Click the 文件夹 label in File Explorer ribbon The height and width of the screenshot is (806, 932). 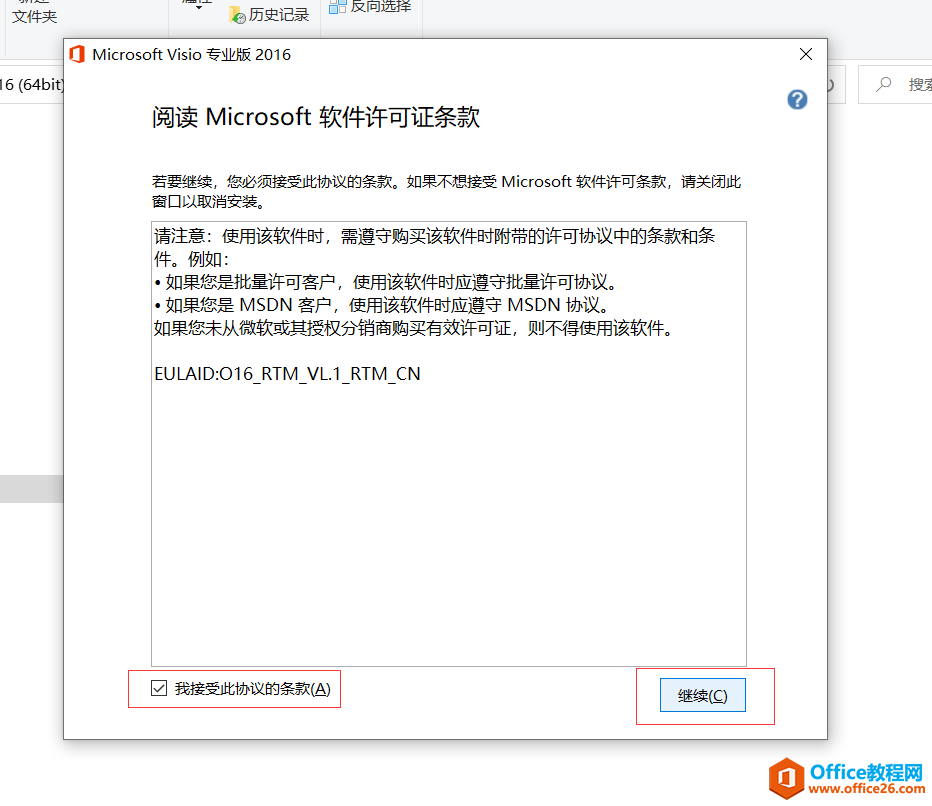coord(34,16)
